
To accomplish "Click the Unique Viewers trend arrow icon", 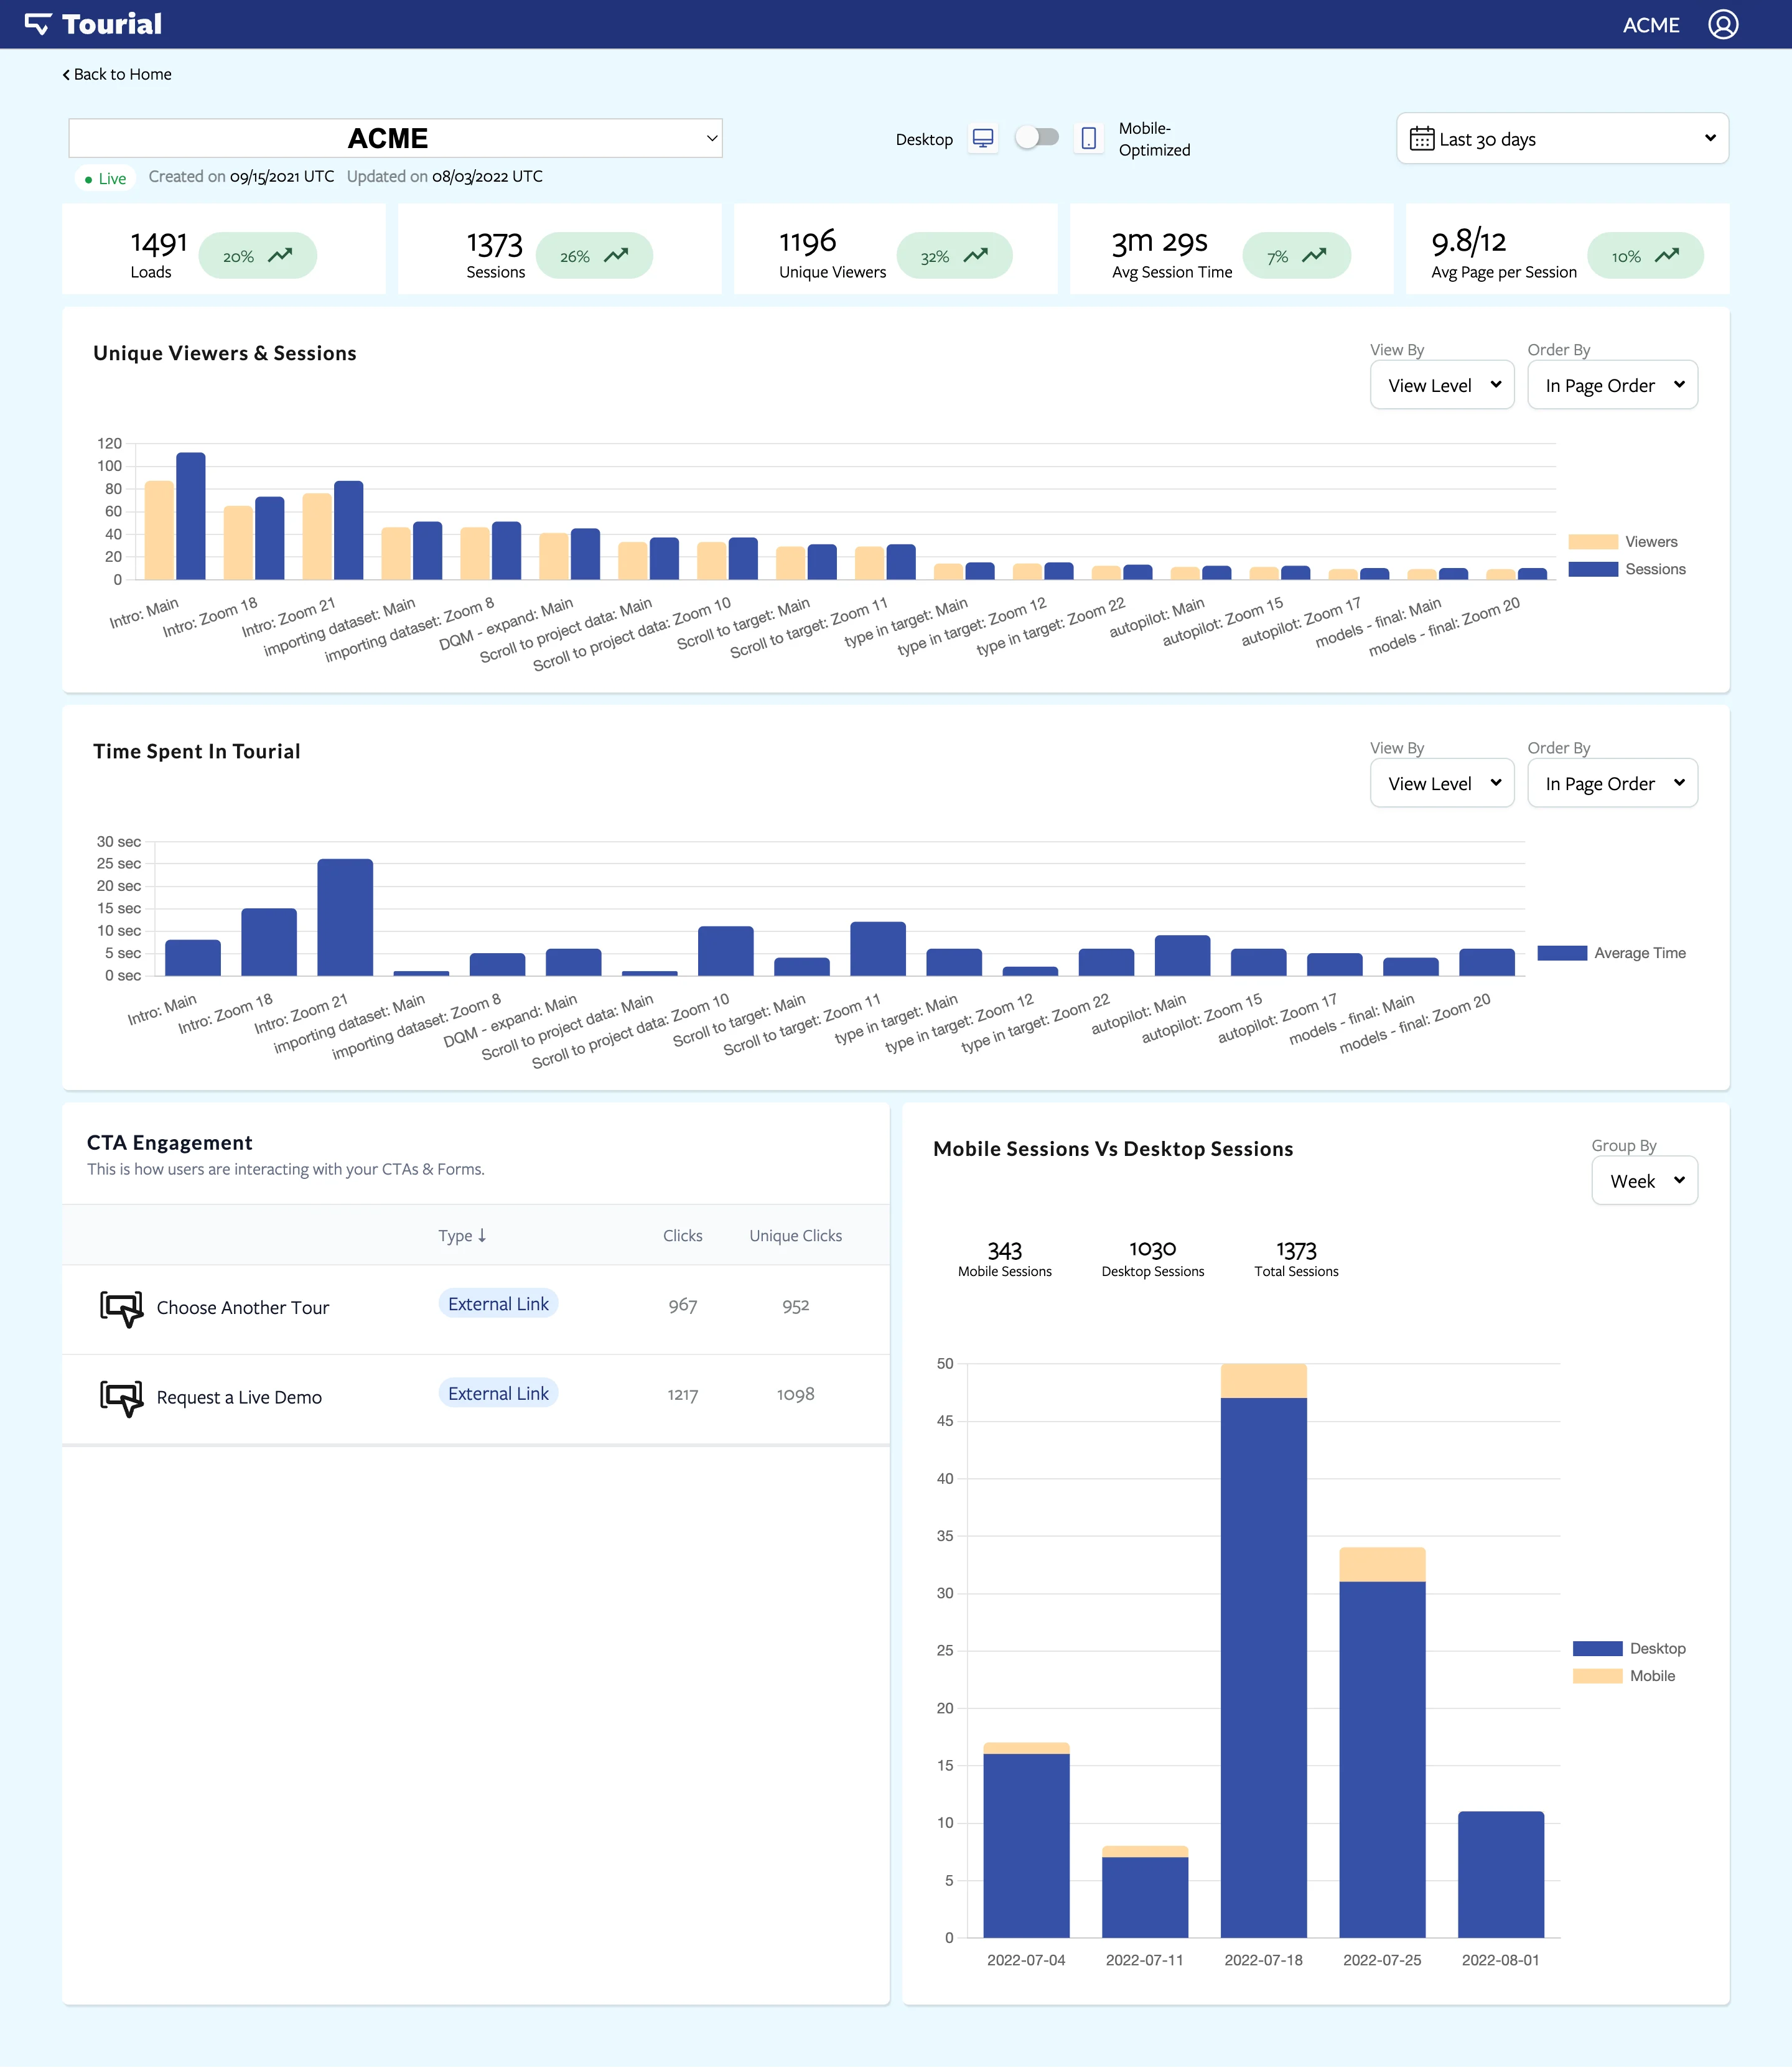I will (975, 255).
